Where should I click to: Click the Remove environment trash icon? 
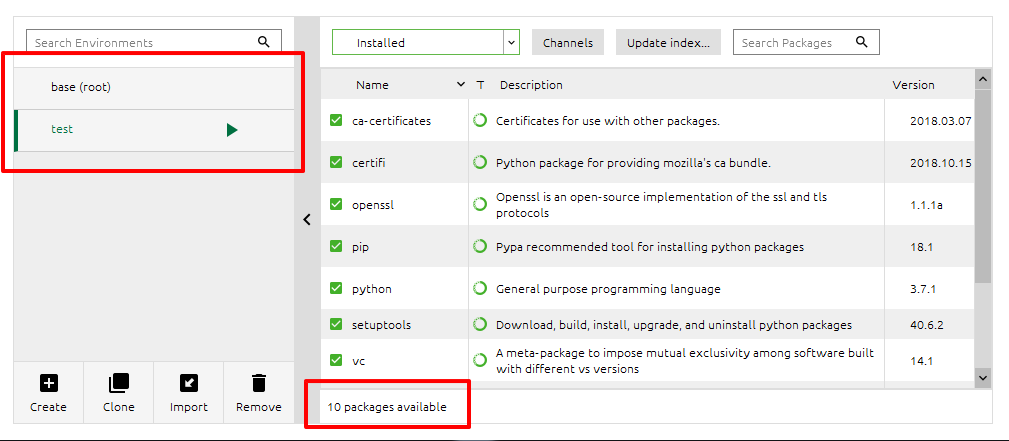point(259,383)
